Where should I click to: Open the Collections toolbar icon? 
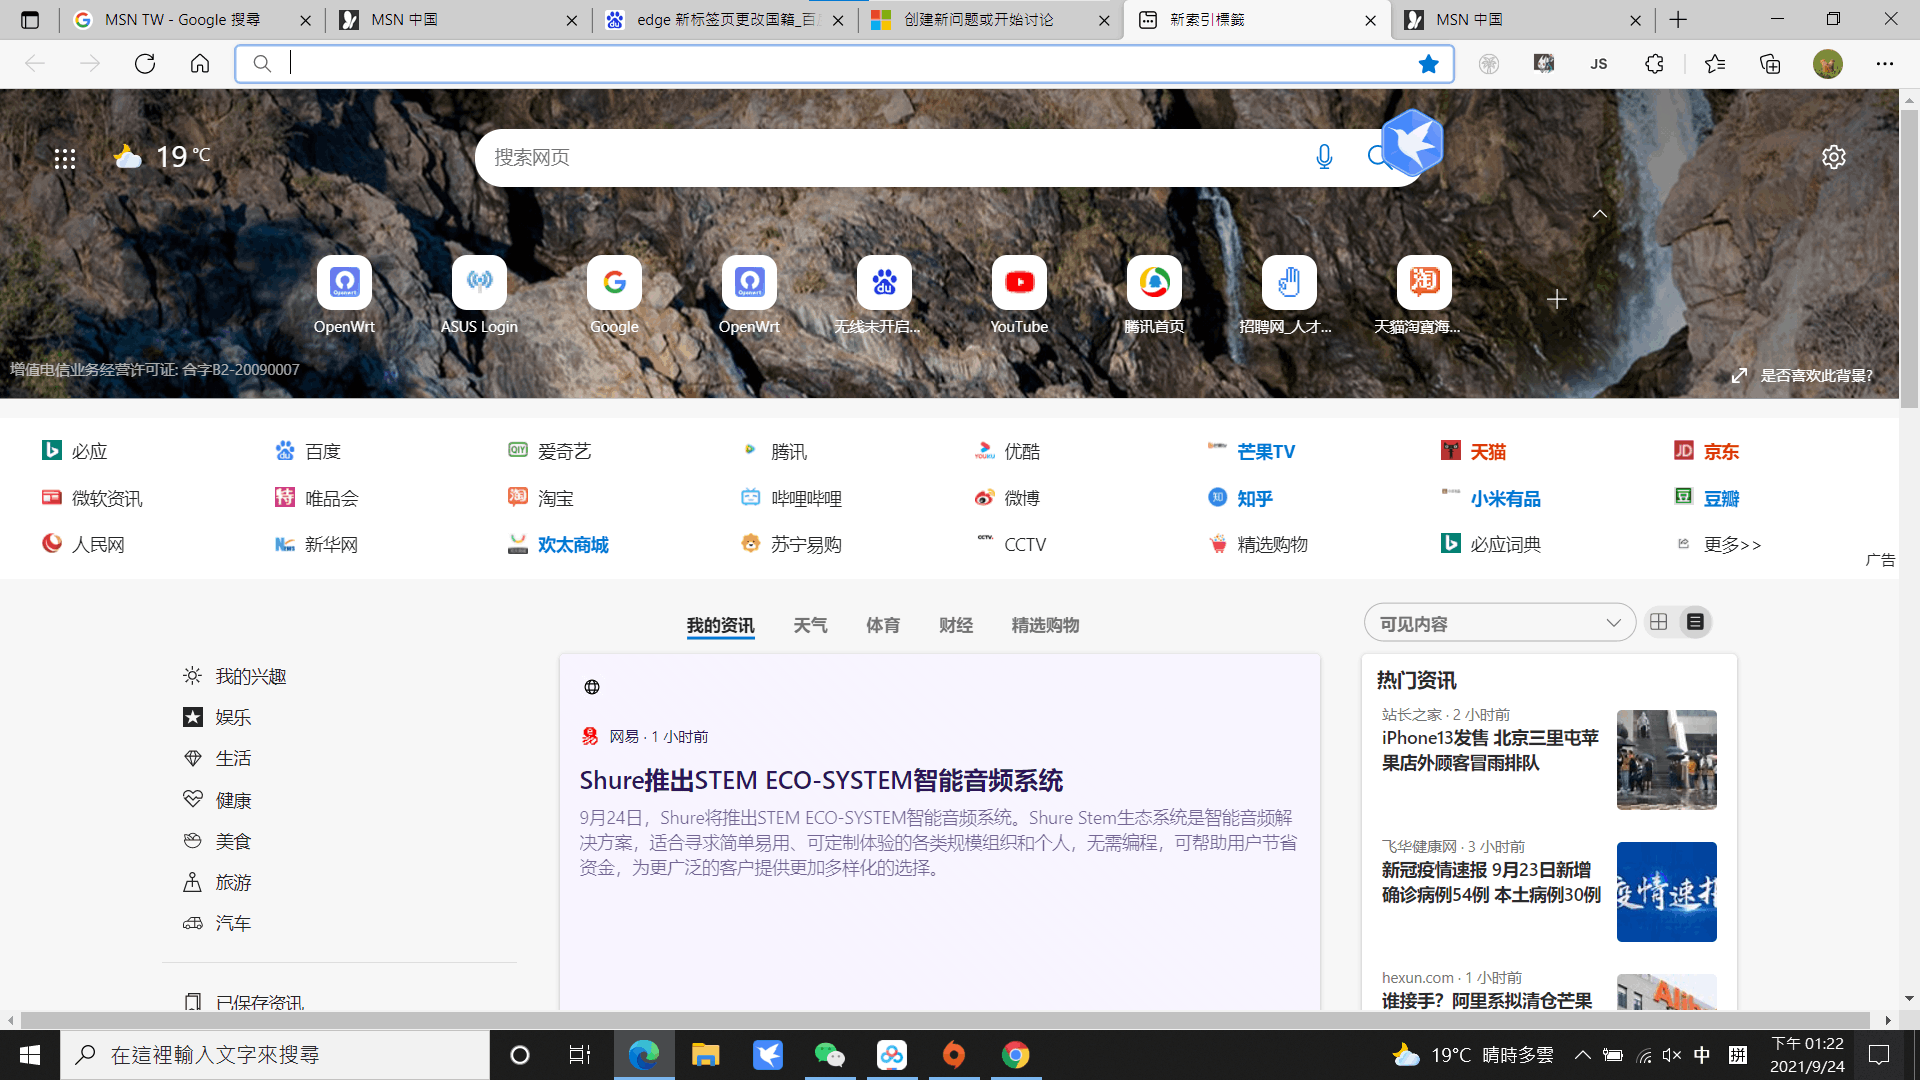pyautogui.click(x=1770, y=64)
